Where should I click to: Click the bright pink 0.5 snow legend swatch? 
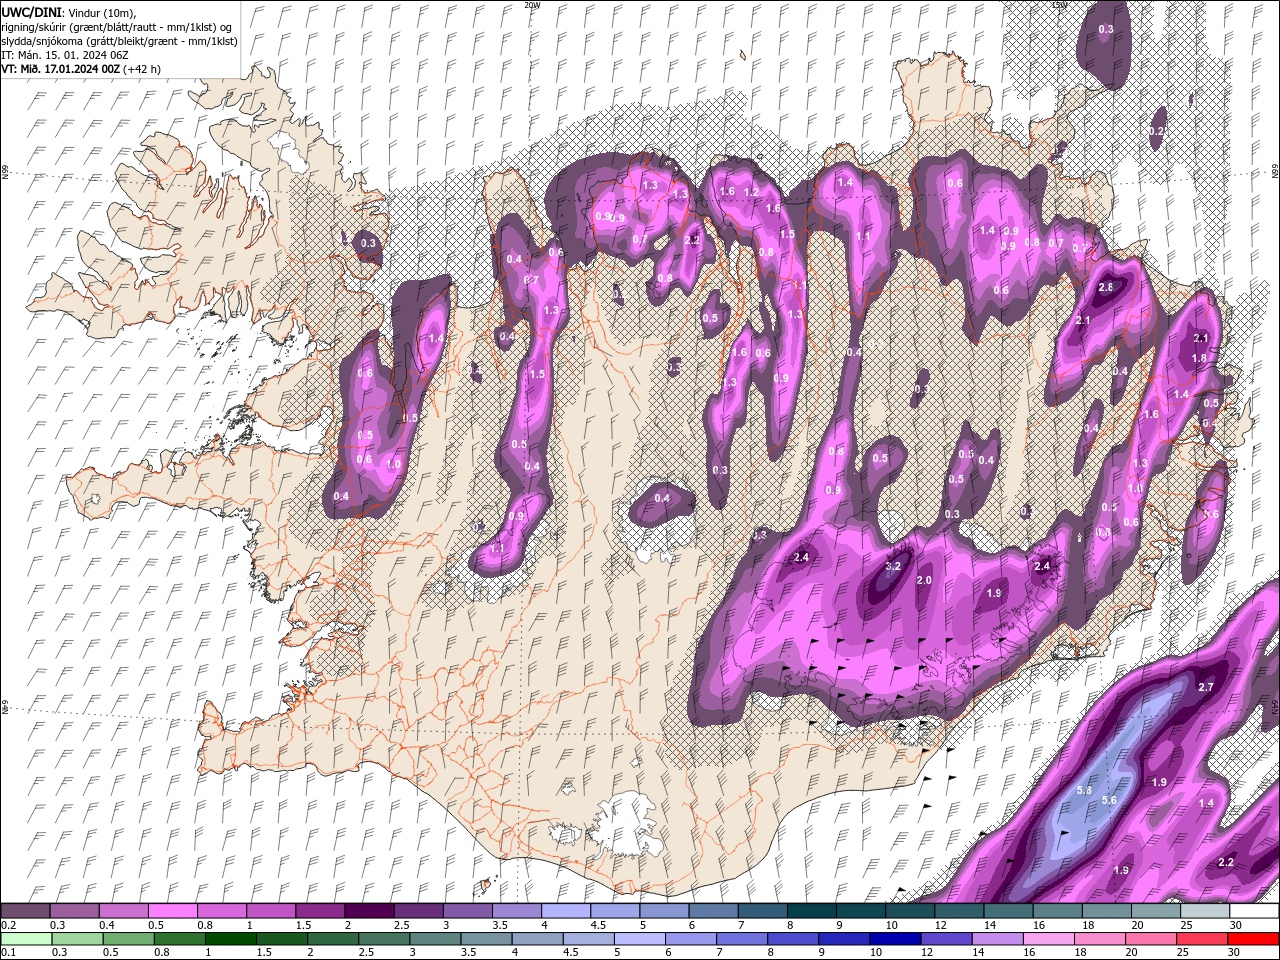point(172,911)
